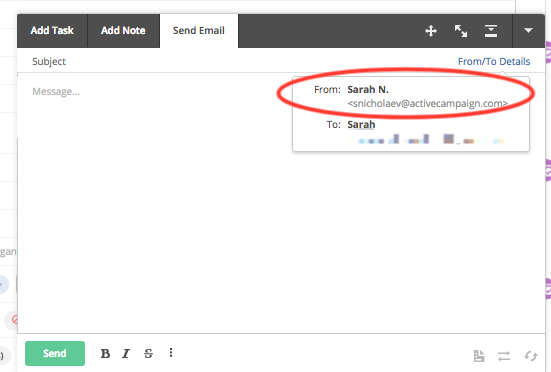Image resolution: width=551 pixels, height=372 pixels.
Task: Open the Sarah recipient contact link
Action: tap(361, 125)
